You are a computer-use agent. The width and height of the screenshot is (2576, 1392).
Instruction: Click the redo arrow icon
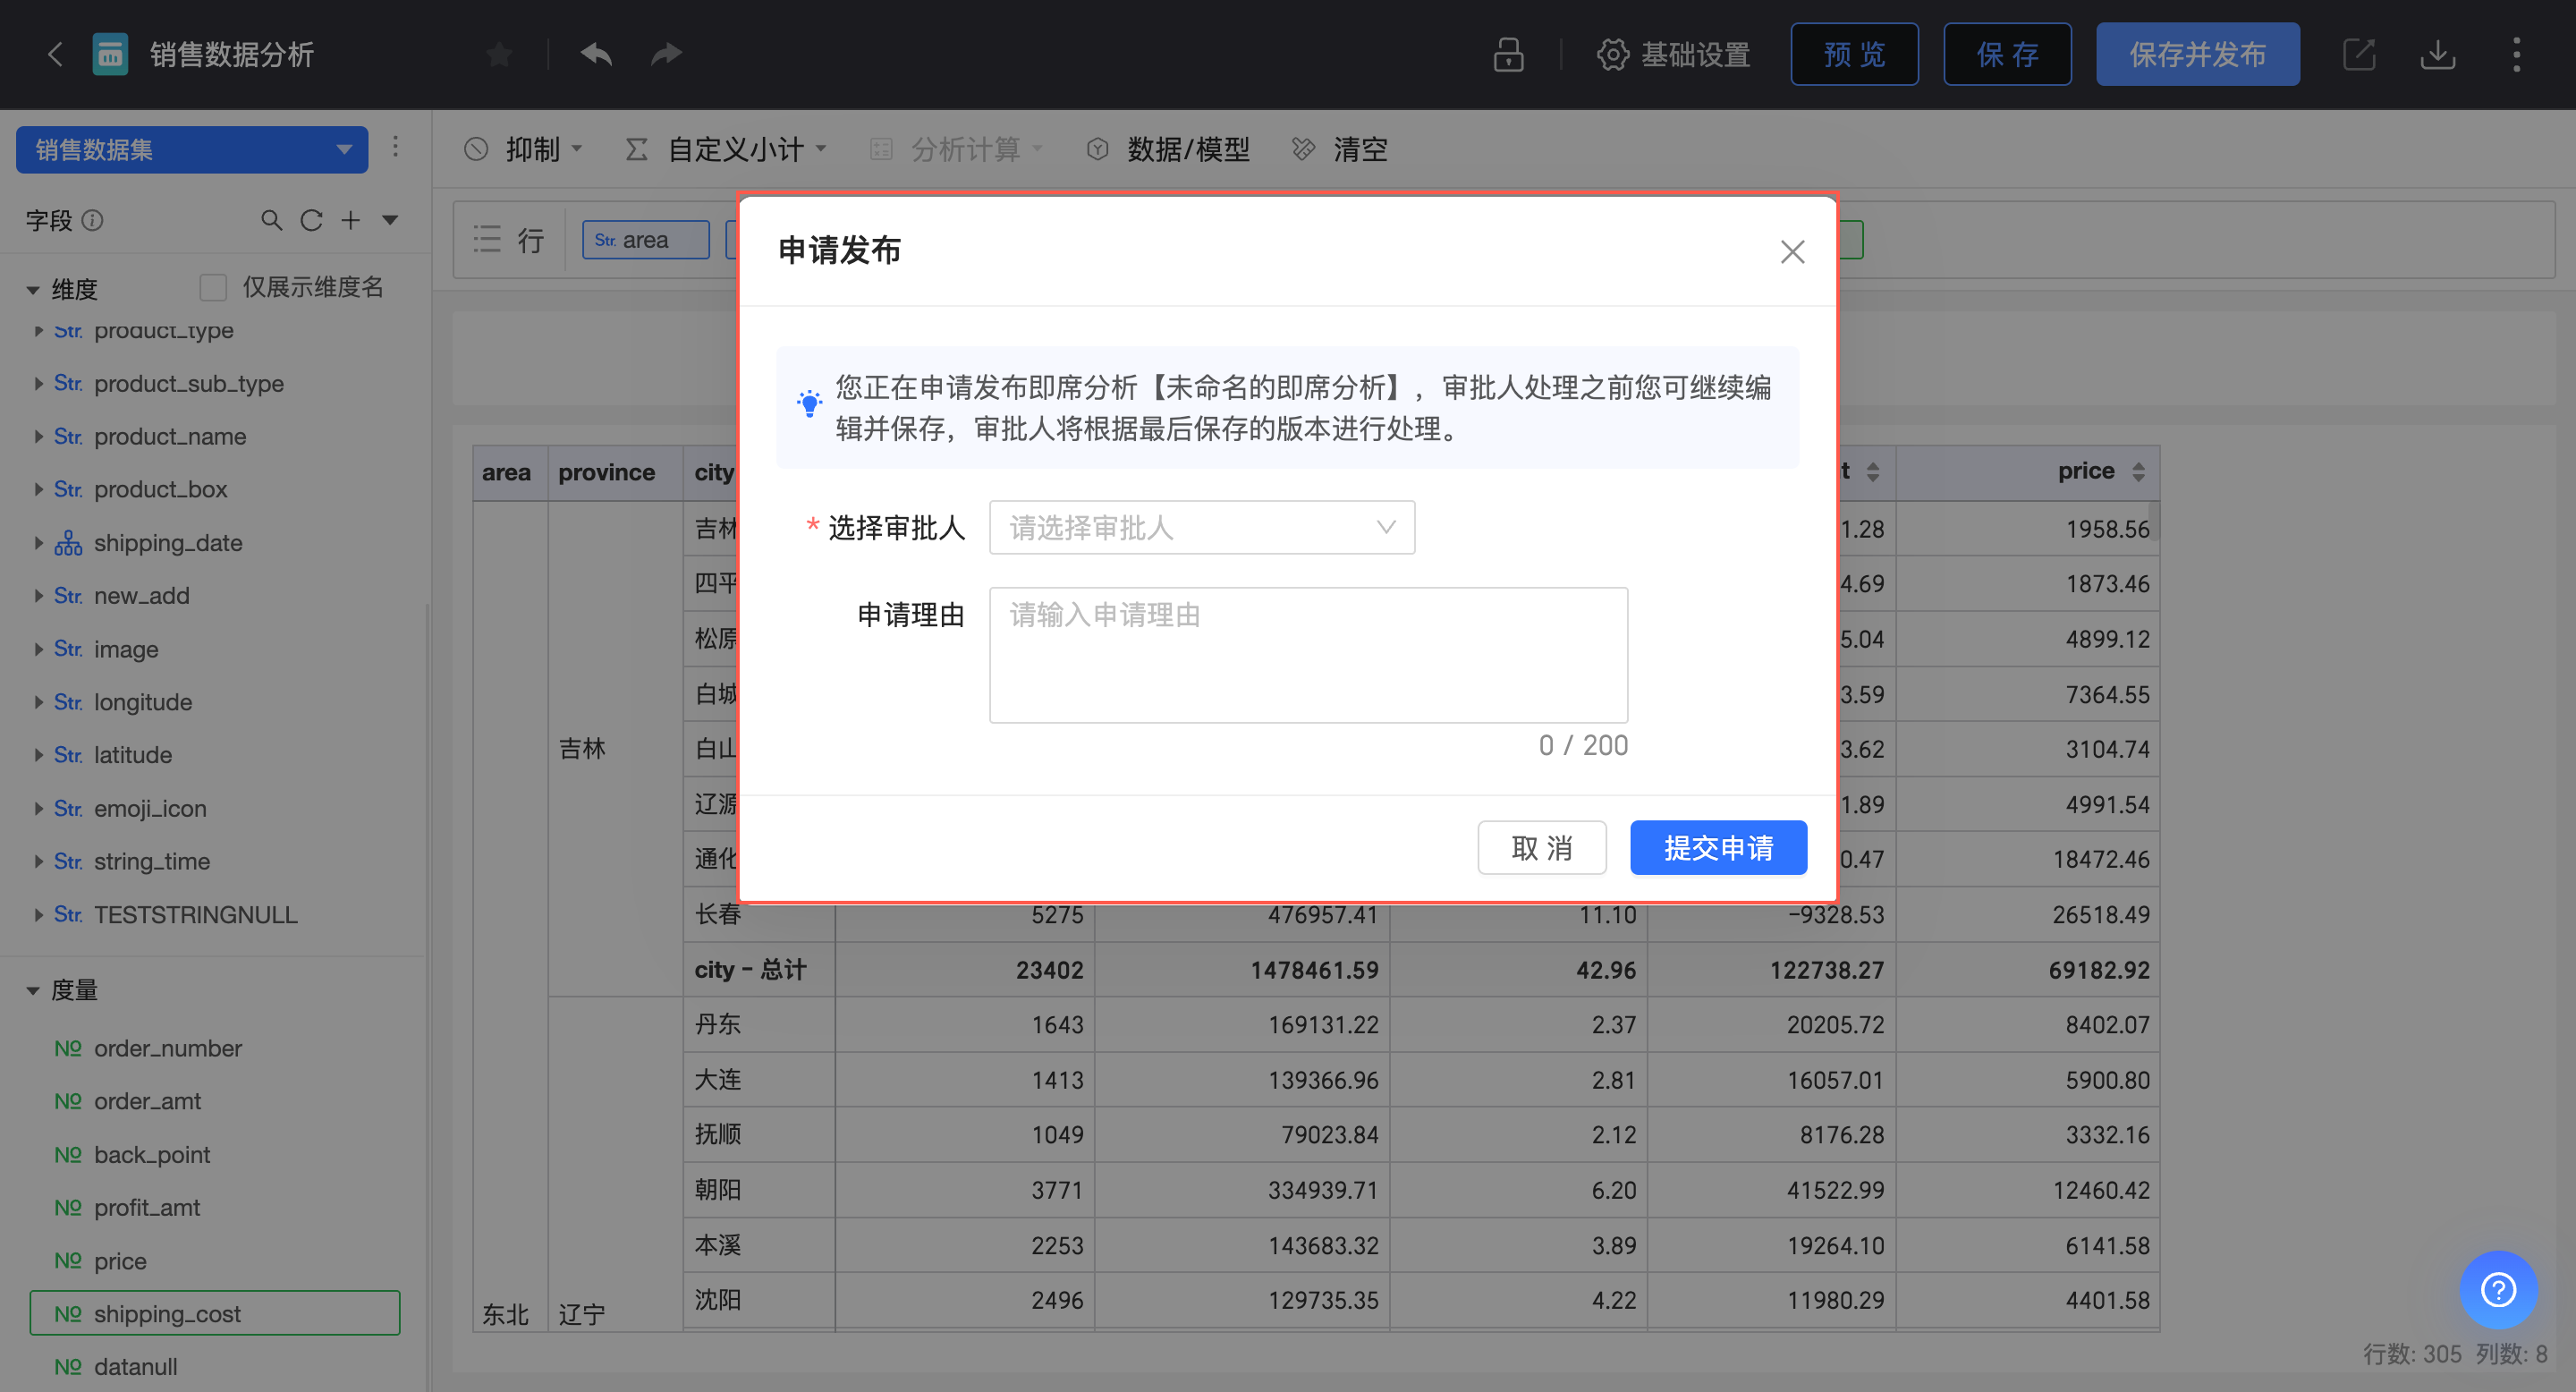click(x=666, y=54)
